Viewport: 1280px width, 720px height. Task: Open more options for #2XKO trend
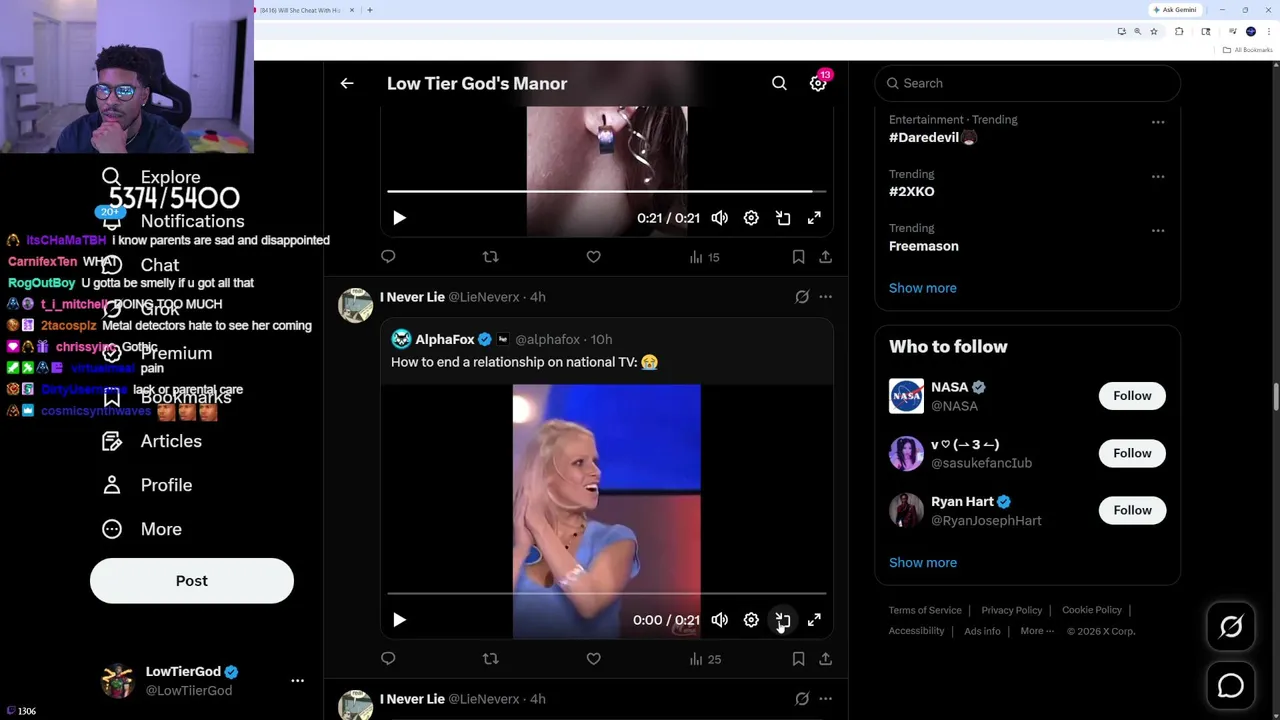click(1158, 176)
